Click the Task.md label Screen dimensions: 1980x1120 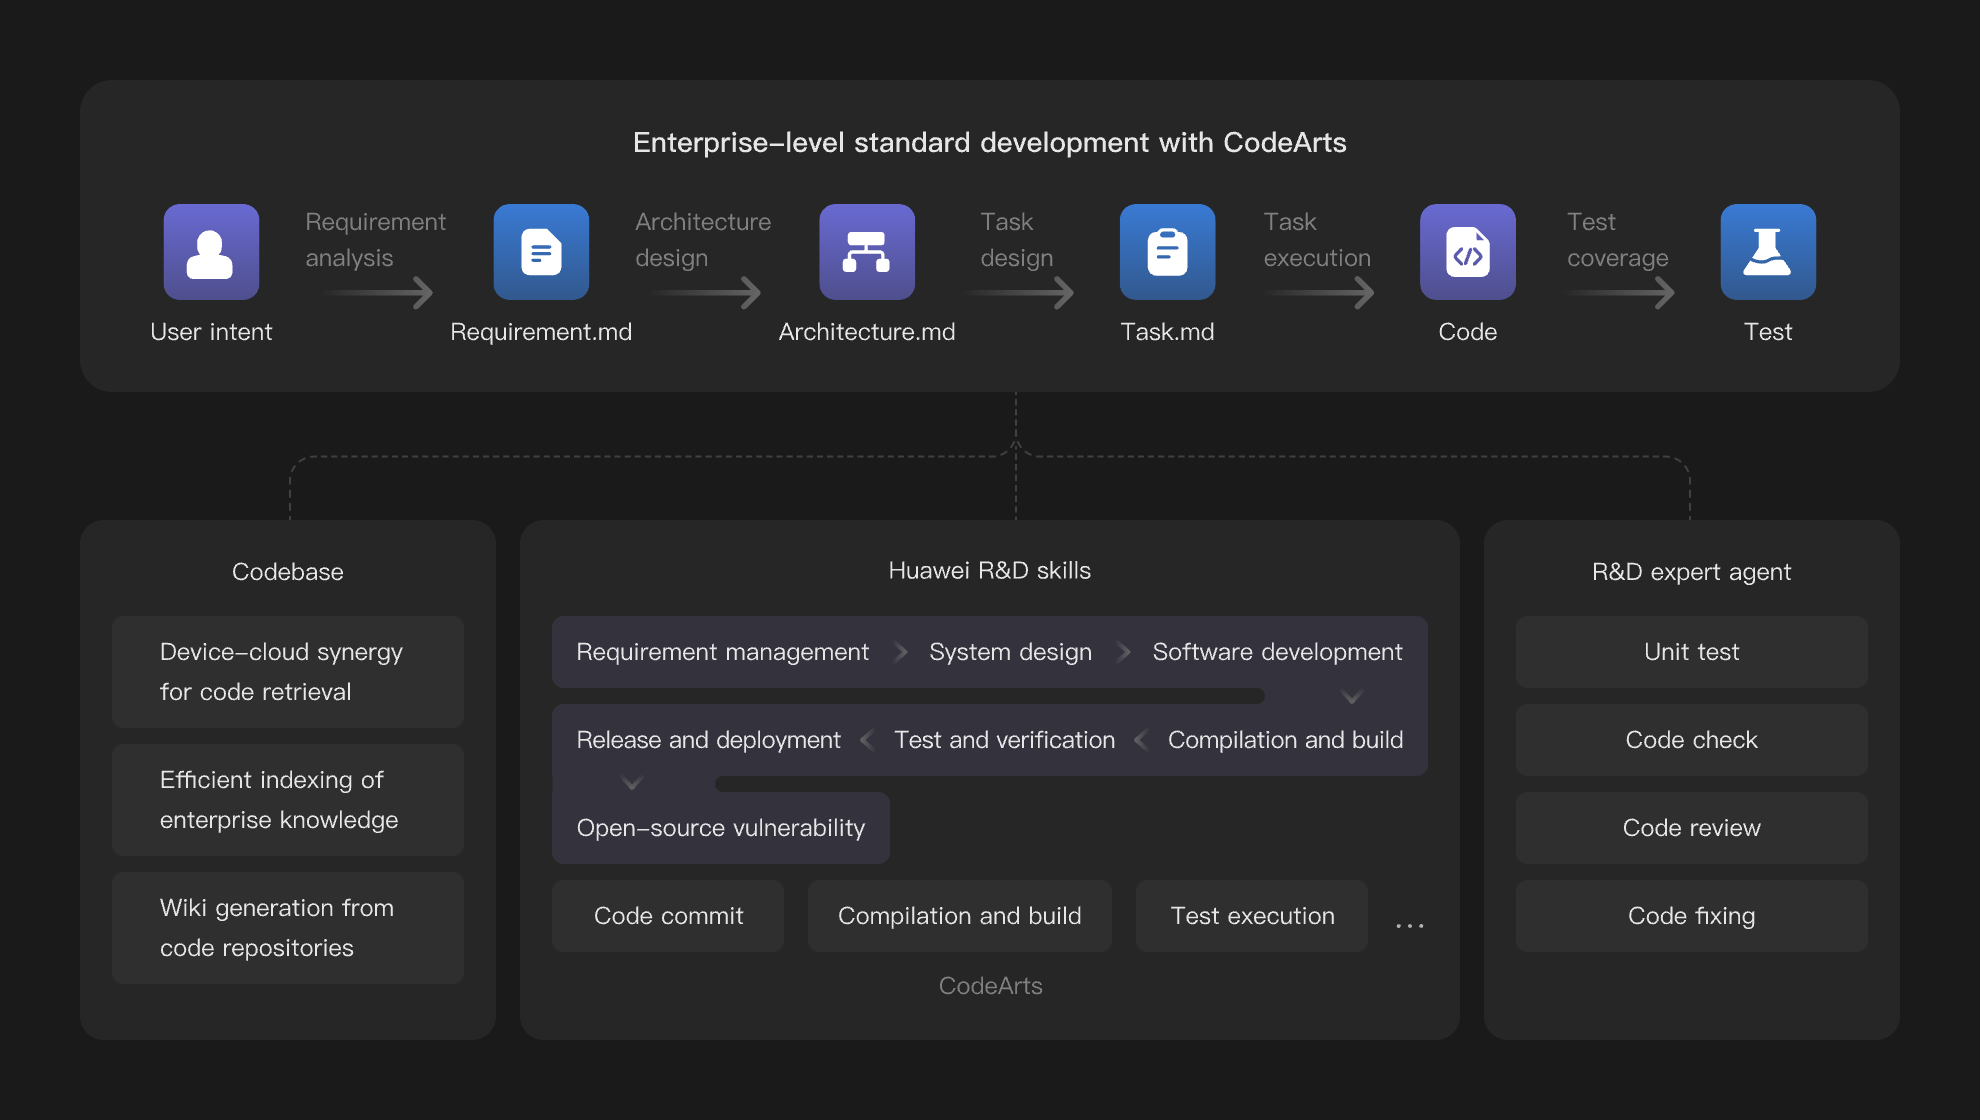click(1167, 332)
